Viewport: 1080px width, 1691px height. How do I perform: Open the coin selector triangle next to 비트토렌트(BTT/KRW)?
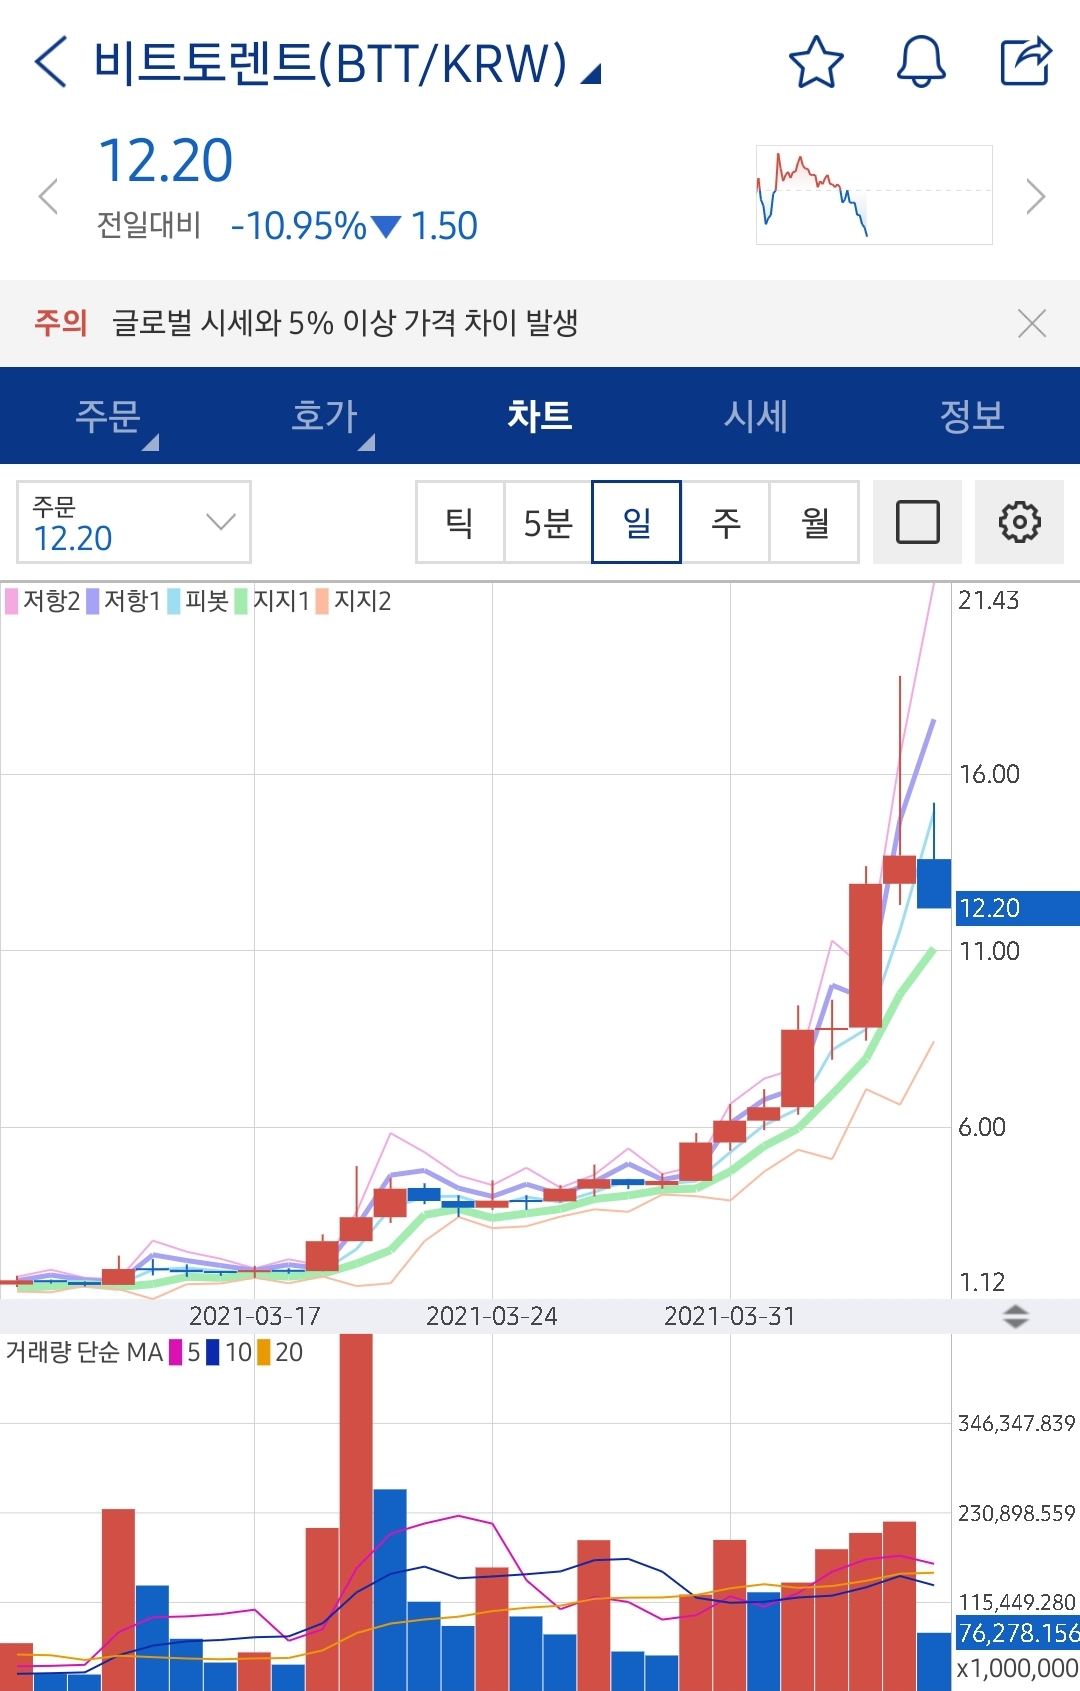coord(591,73)
